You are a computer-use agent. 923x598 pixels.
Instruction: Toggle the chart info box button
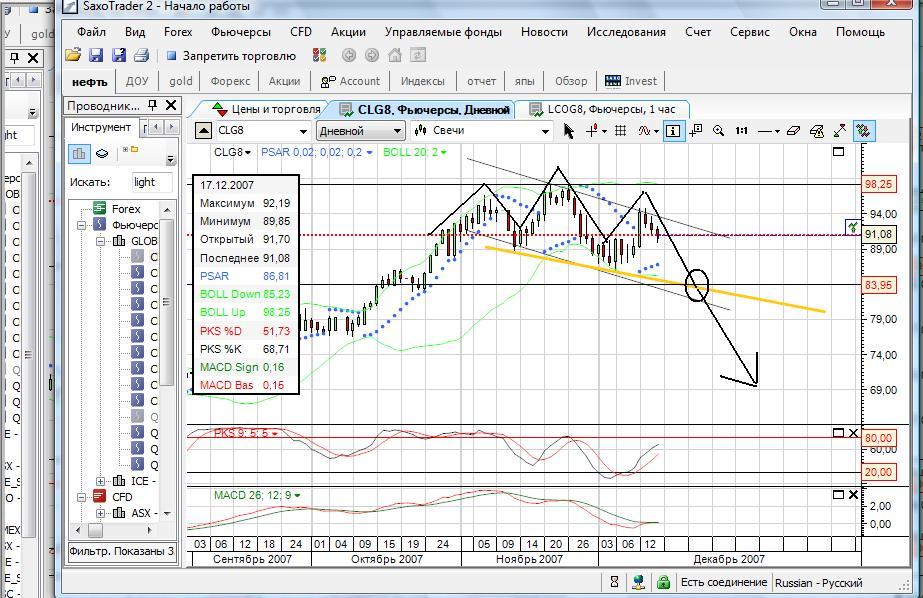click(x=672, y=131)
